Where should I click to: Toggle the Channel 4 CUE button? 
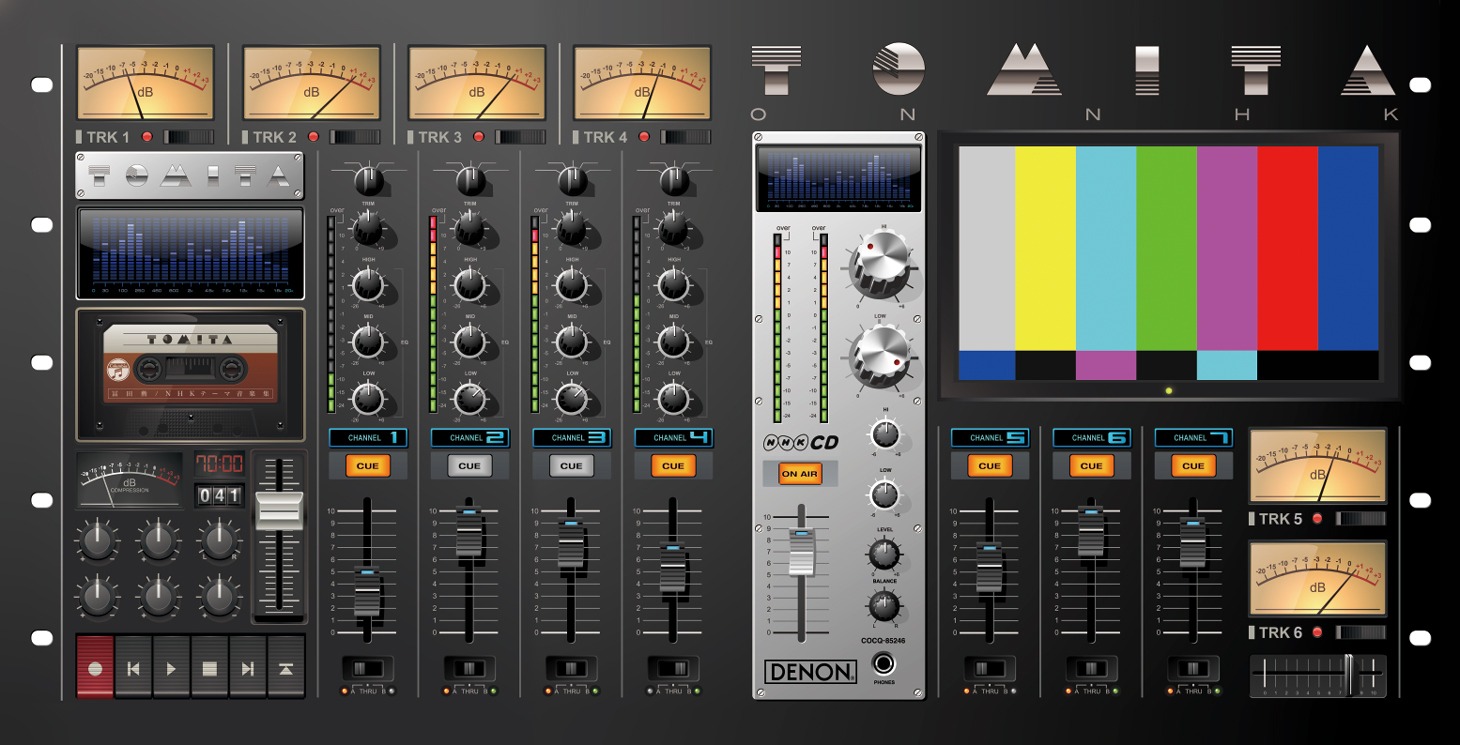pyautogui.click(x=673, y=466)
